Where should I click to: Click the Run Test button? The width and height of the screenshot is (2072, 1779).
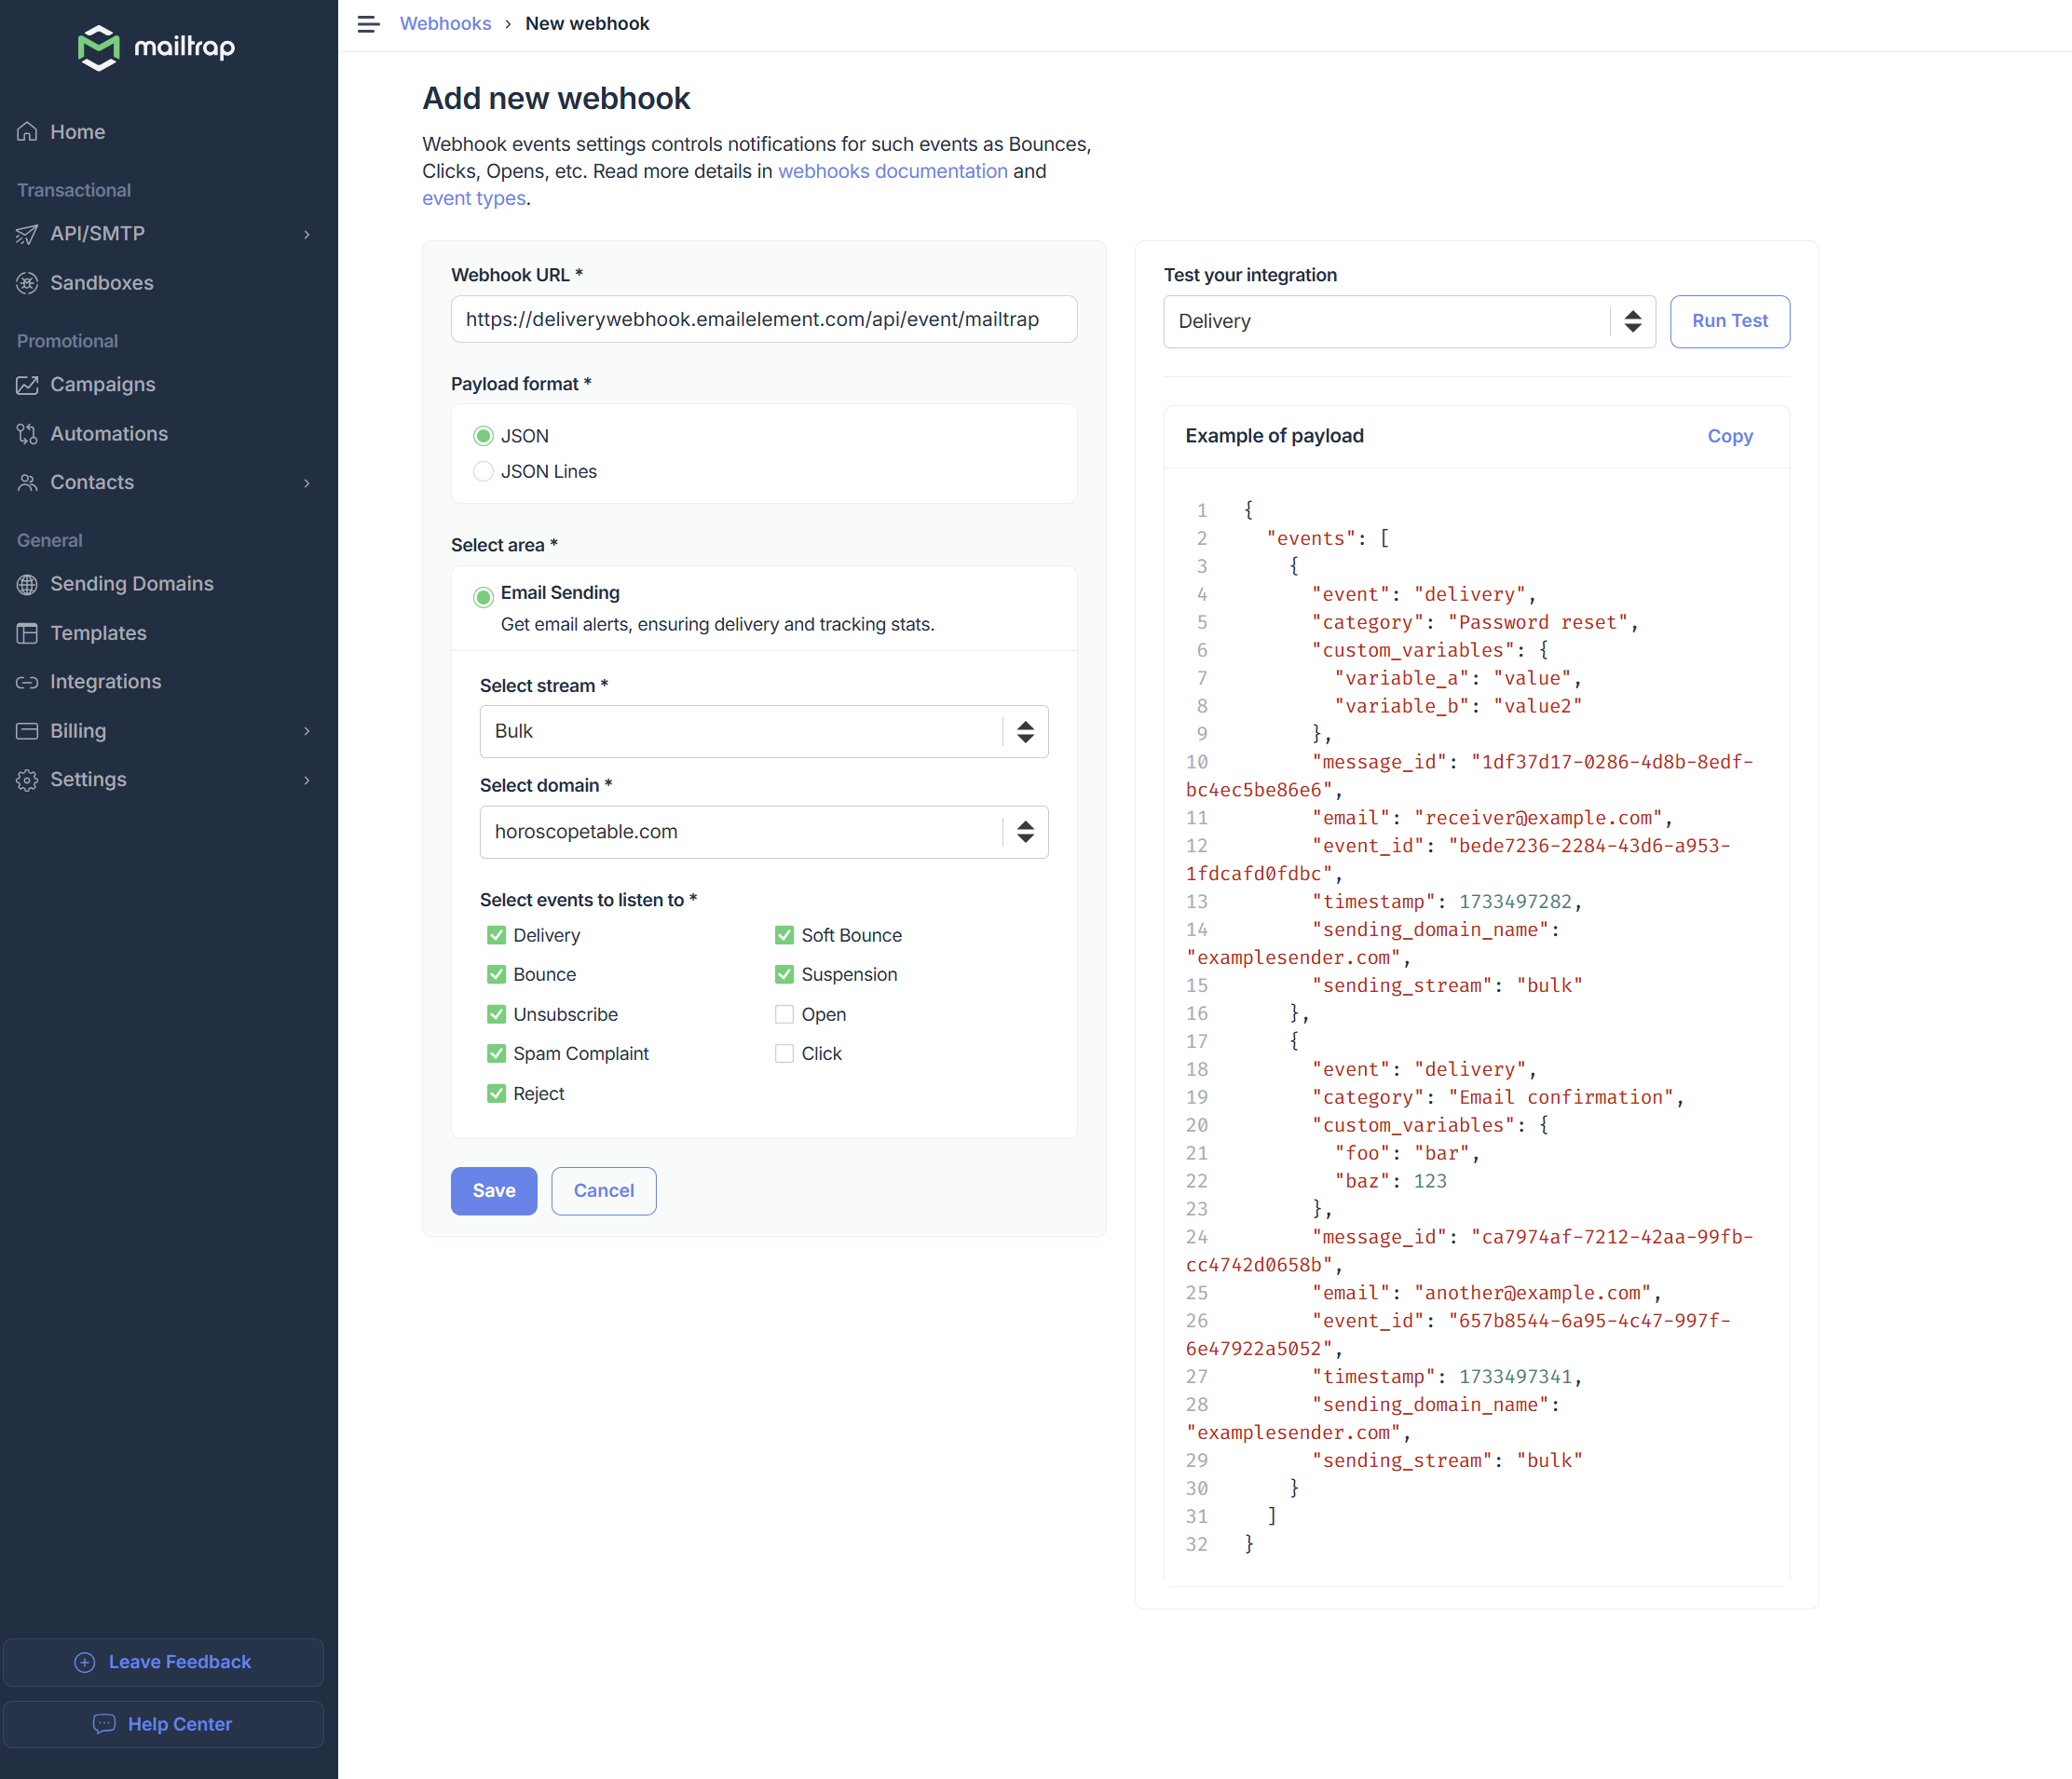click(x=1729, y=321)
